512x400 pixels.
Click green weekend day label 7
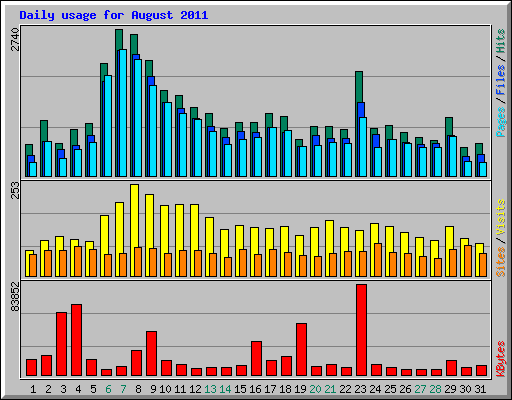123,389
